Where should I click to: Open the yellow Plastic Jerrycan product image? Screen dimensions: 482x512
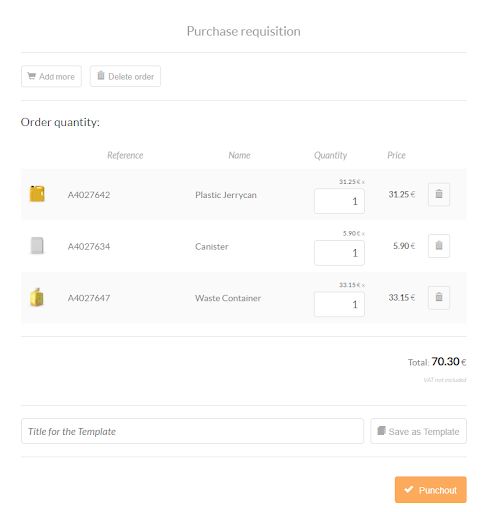click(37, 194)
